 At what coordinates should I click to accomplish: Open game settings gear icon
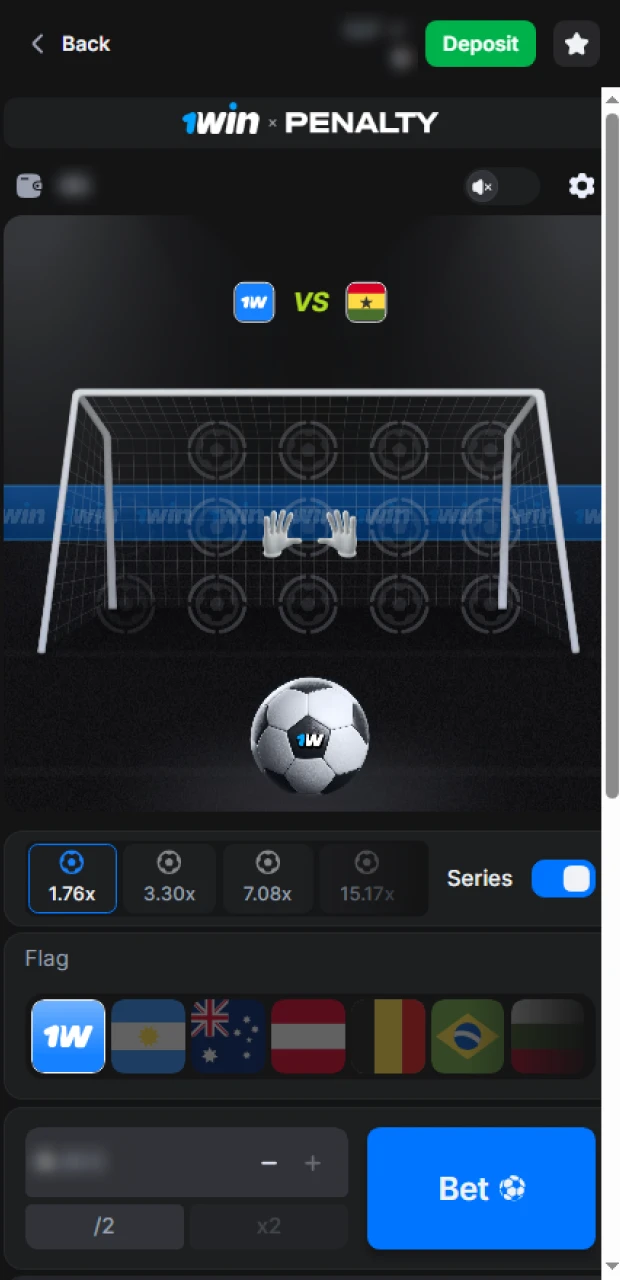[581, 186]
